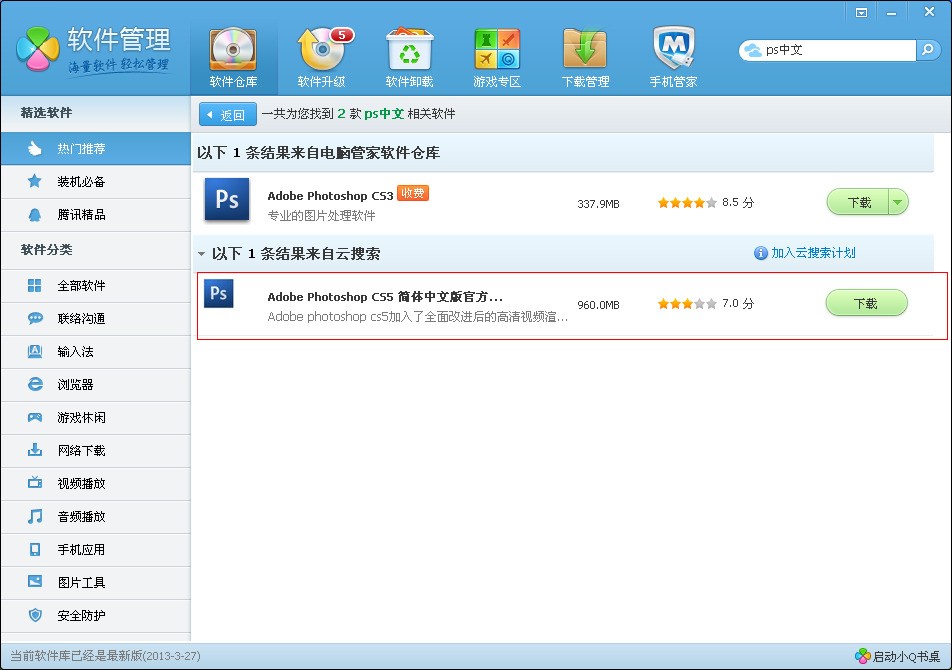Expand the download dropdown arrow for Photoshop CS3
The height and width of the screenshot is (670, 952).
pos(897,202)
